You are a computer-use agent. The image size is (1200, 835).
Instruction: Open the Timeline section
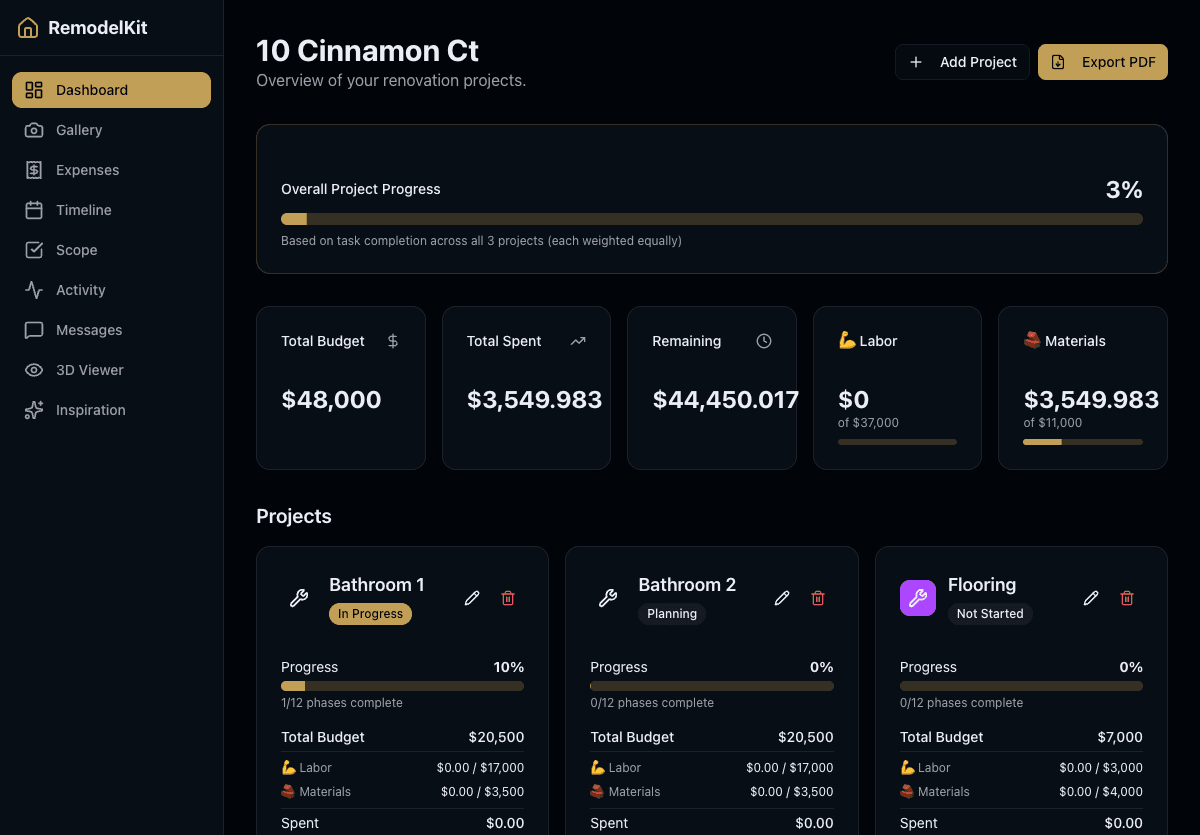tap(83, 210)
